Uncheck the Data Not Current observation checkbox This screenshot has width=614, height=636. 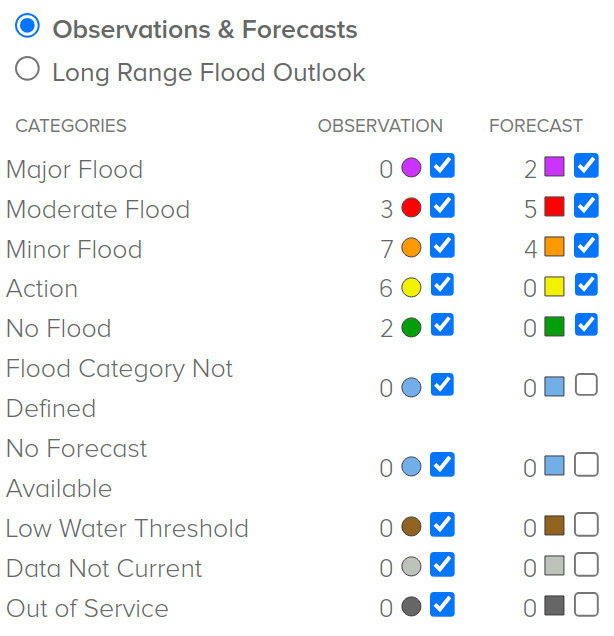pyautogui.click(x=442, y=564)
